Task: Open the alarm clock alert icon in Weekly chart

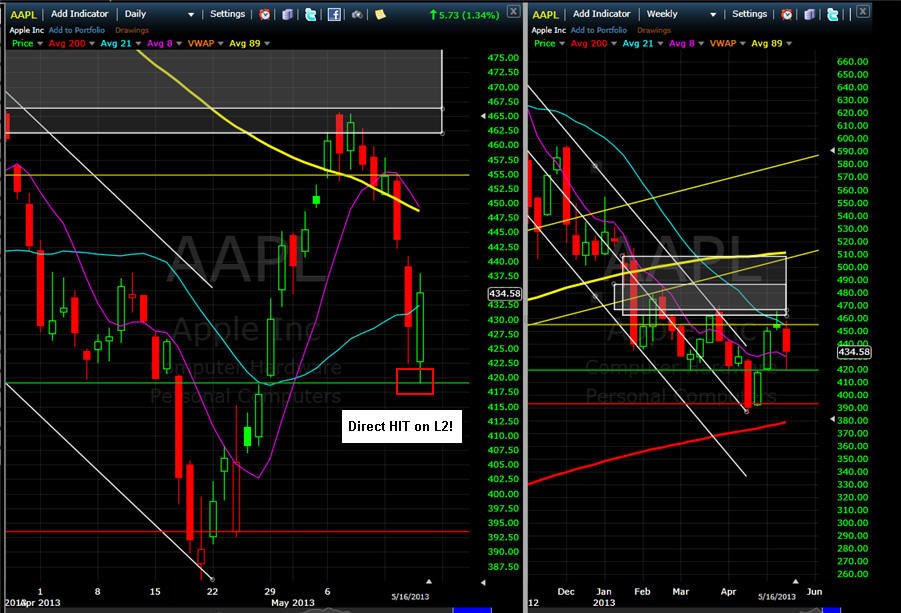Action: [787, 14]
